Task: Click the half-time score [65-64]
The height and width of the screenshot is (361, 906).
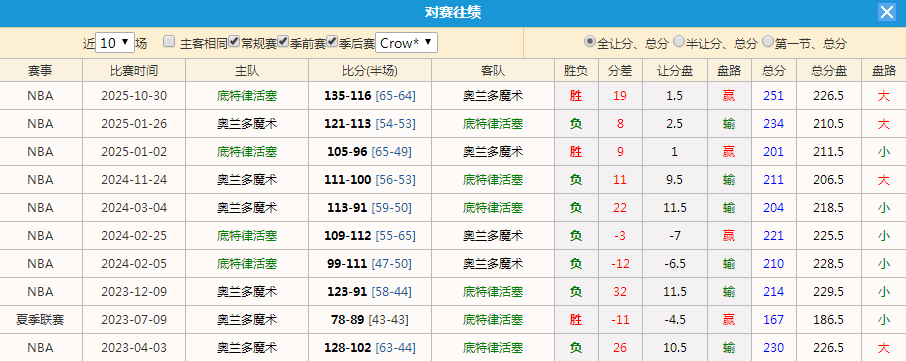Action: [395, 96]
